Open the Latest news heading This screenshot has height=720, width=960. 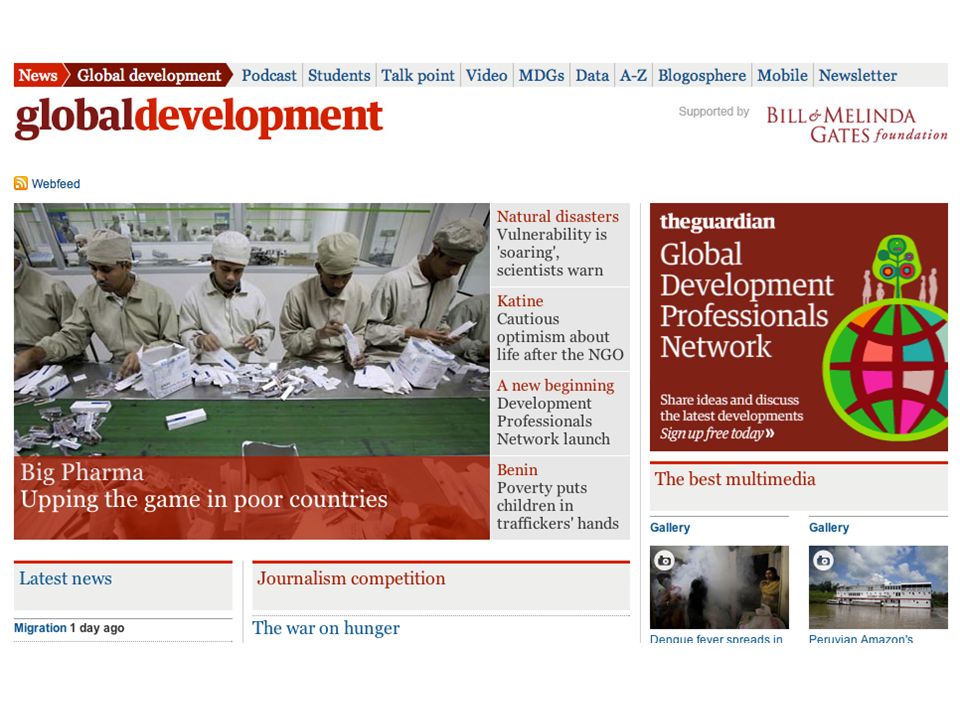66,579
